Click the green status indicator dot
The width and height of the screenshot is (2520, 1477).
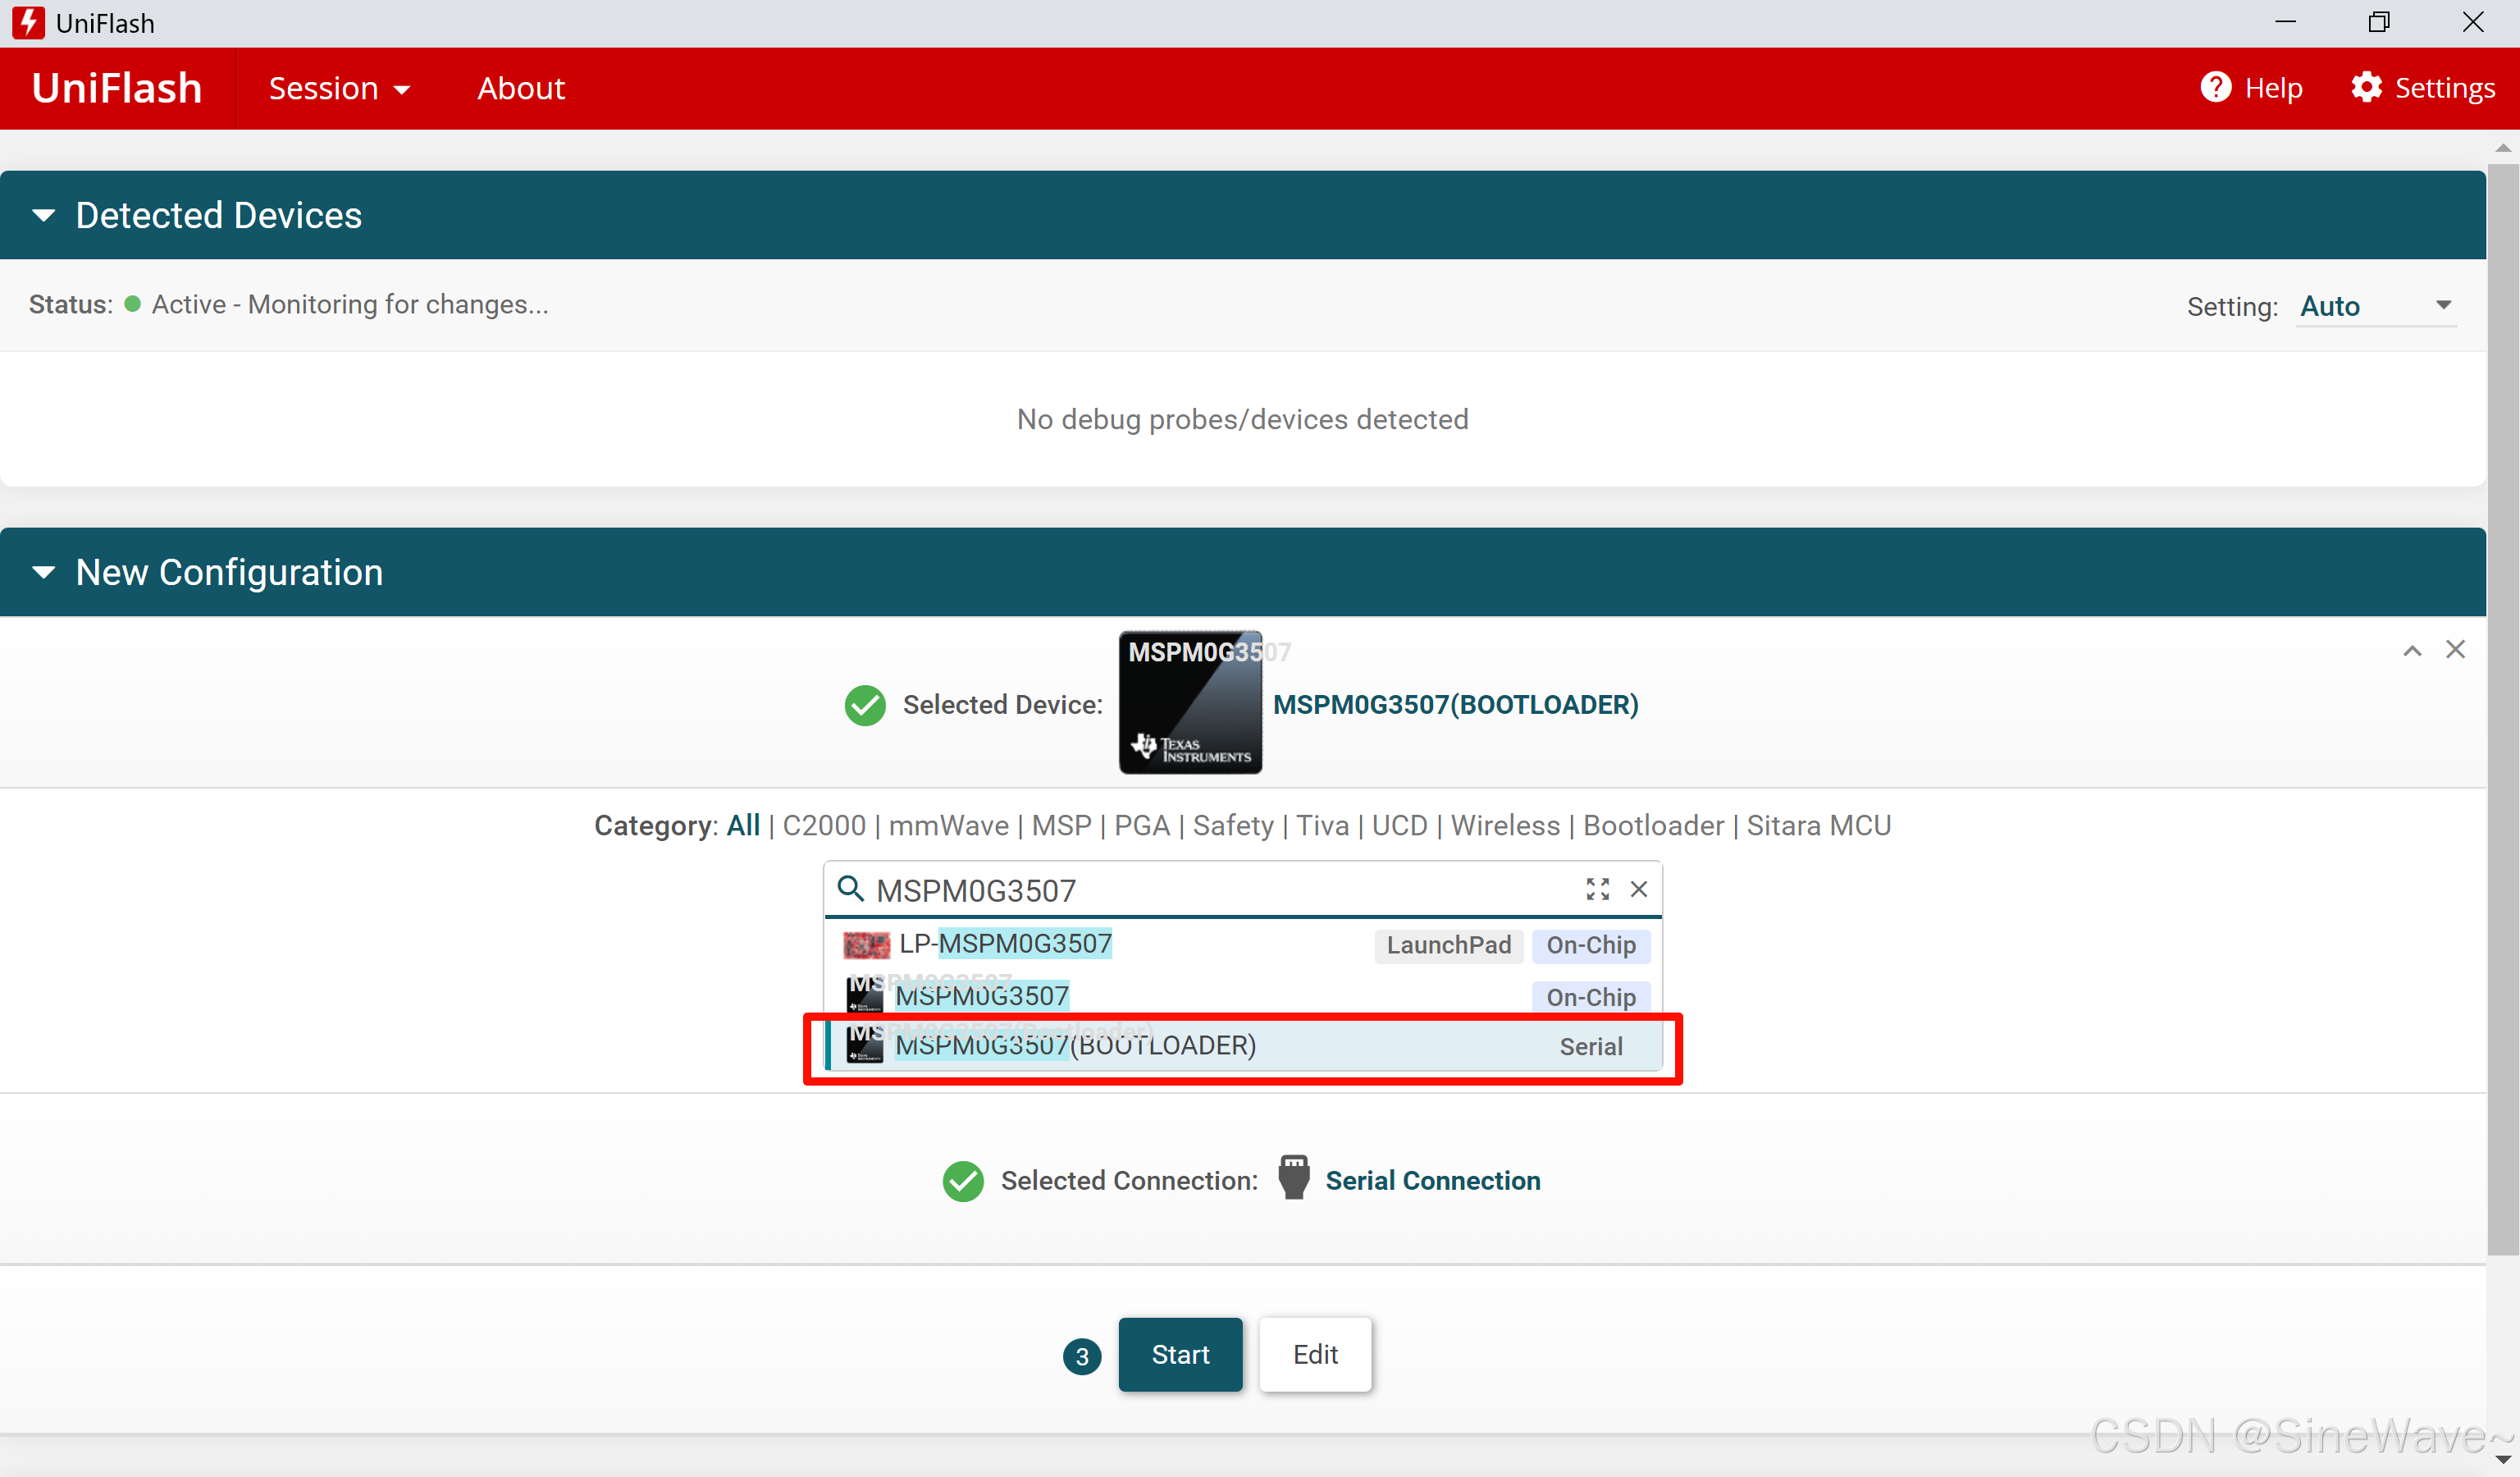point(132,304)
